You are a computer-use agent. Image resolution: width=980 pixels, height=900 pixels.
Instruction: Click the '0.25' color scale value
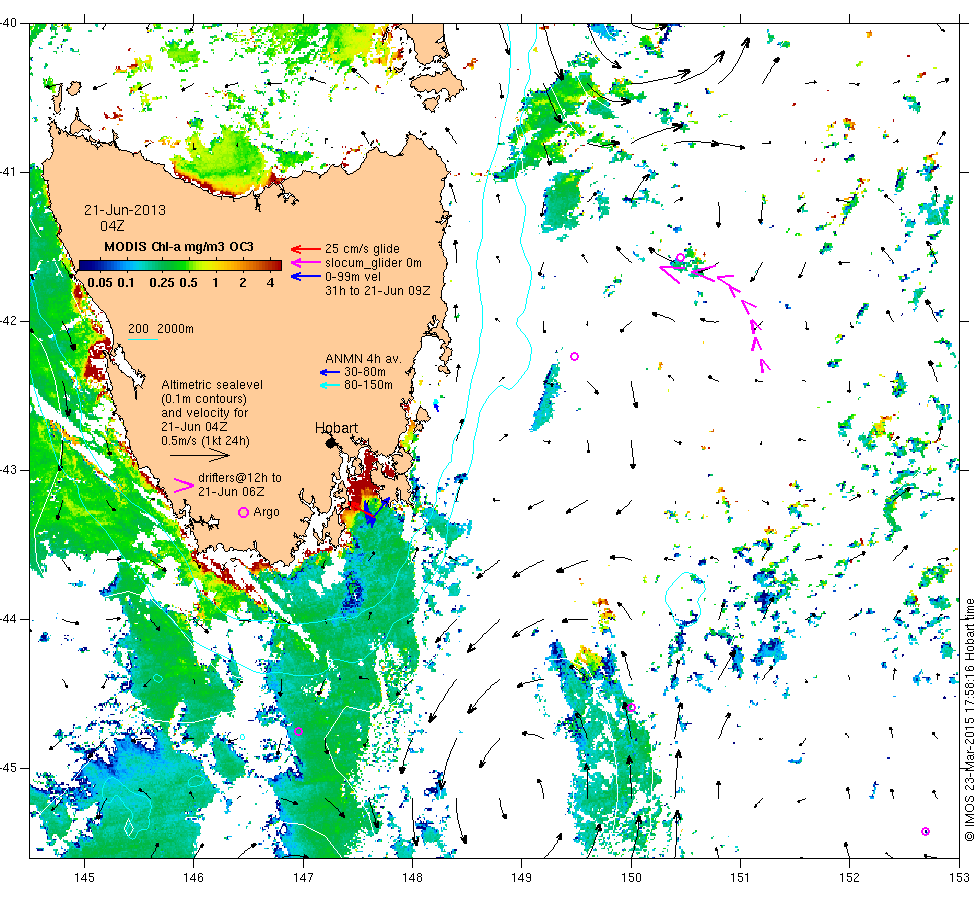[161, 282]
